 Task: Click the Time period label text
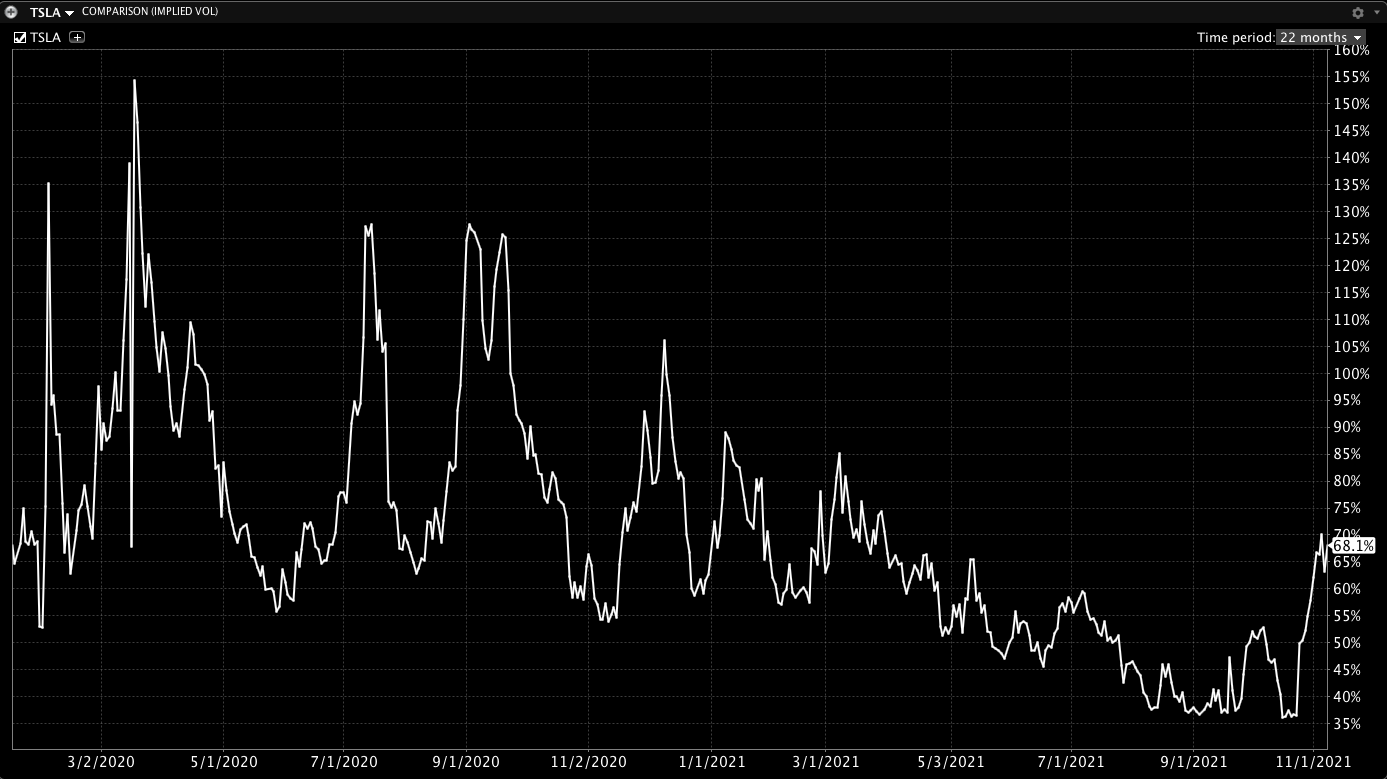1235,38
